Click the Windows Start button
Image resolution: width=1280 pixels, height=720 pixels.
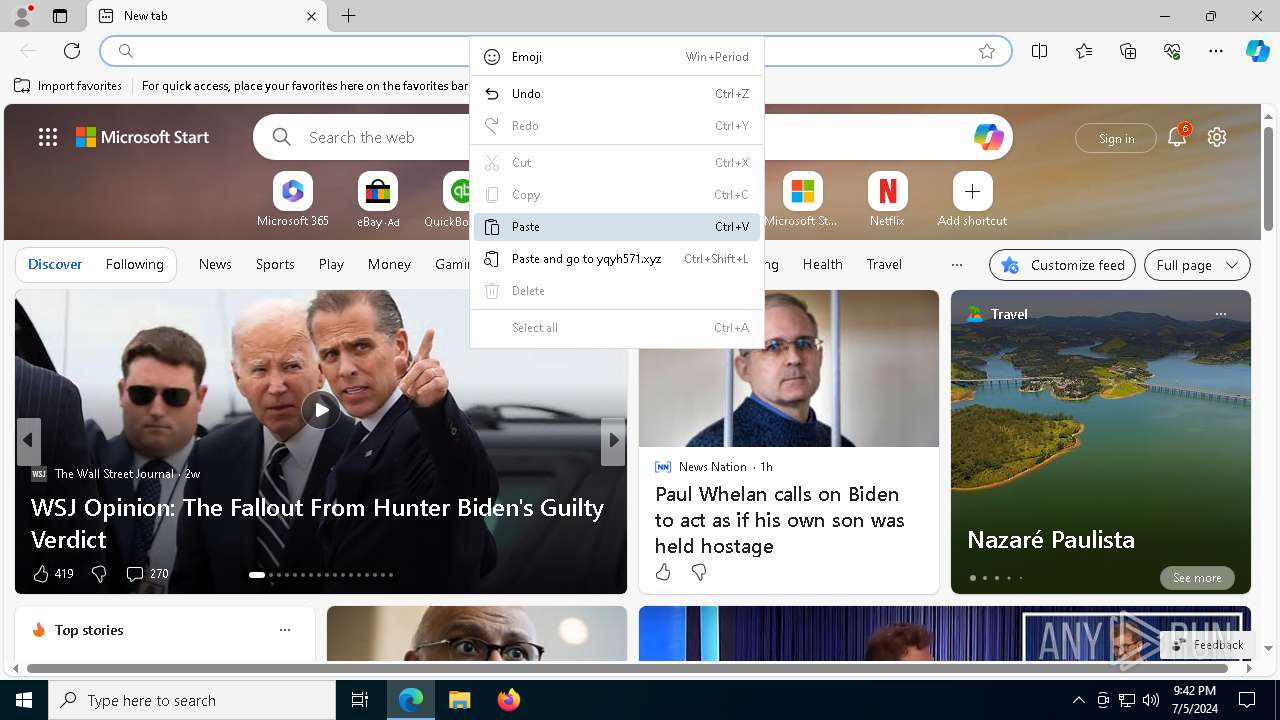(24, 700)
